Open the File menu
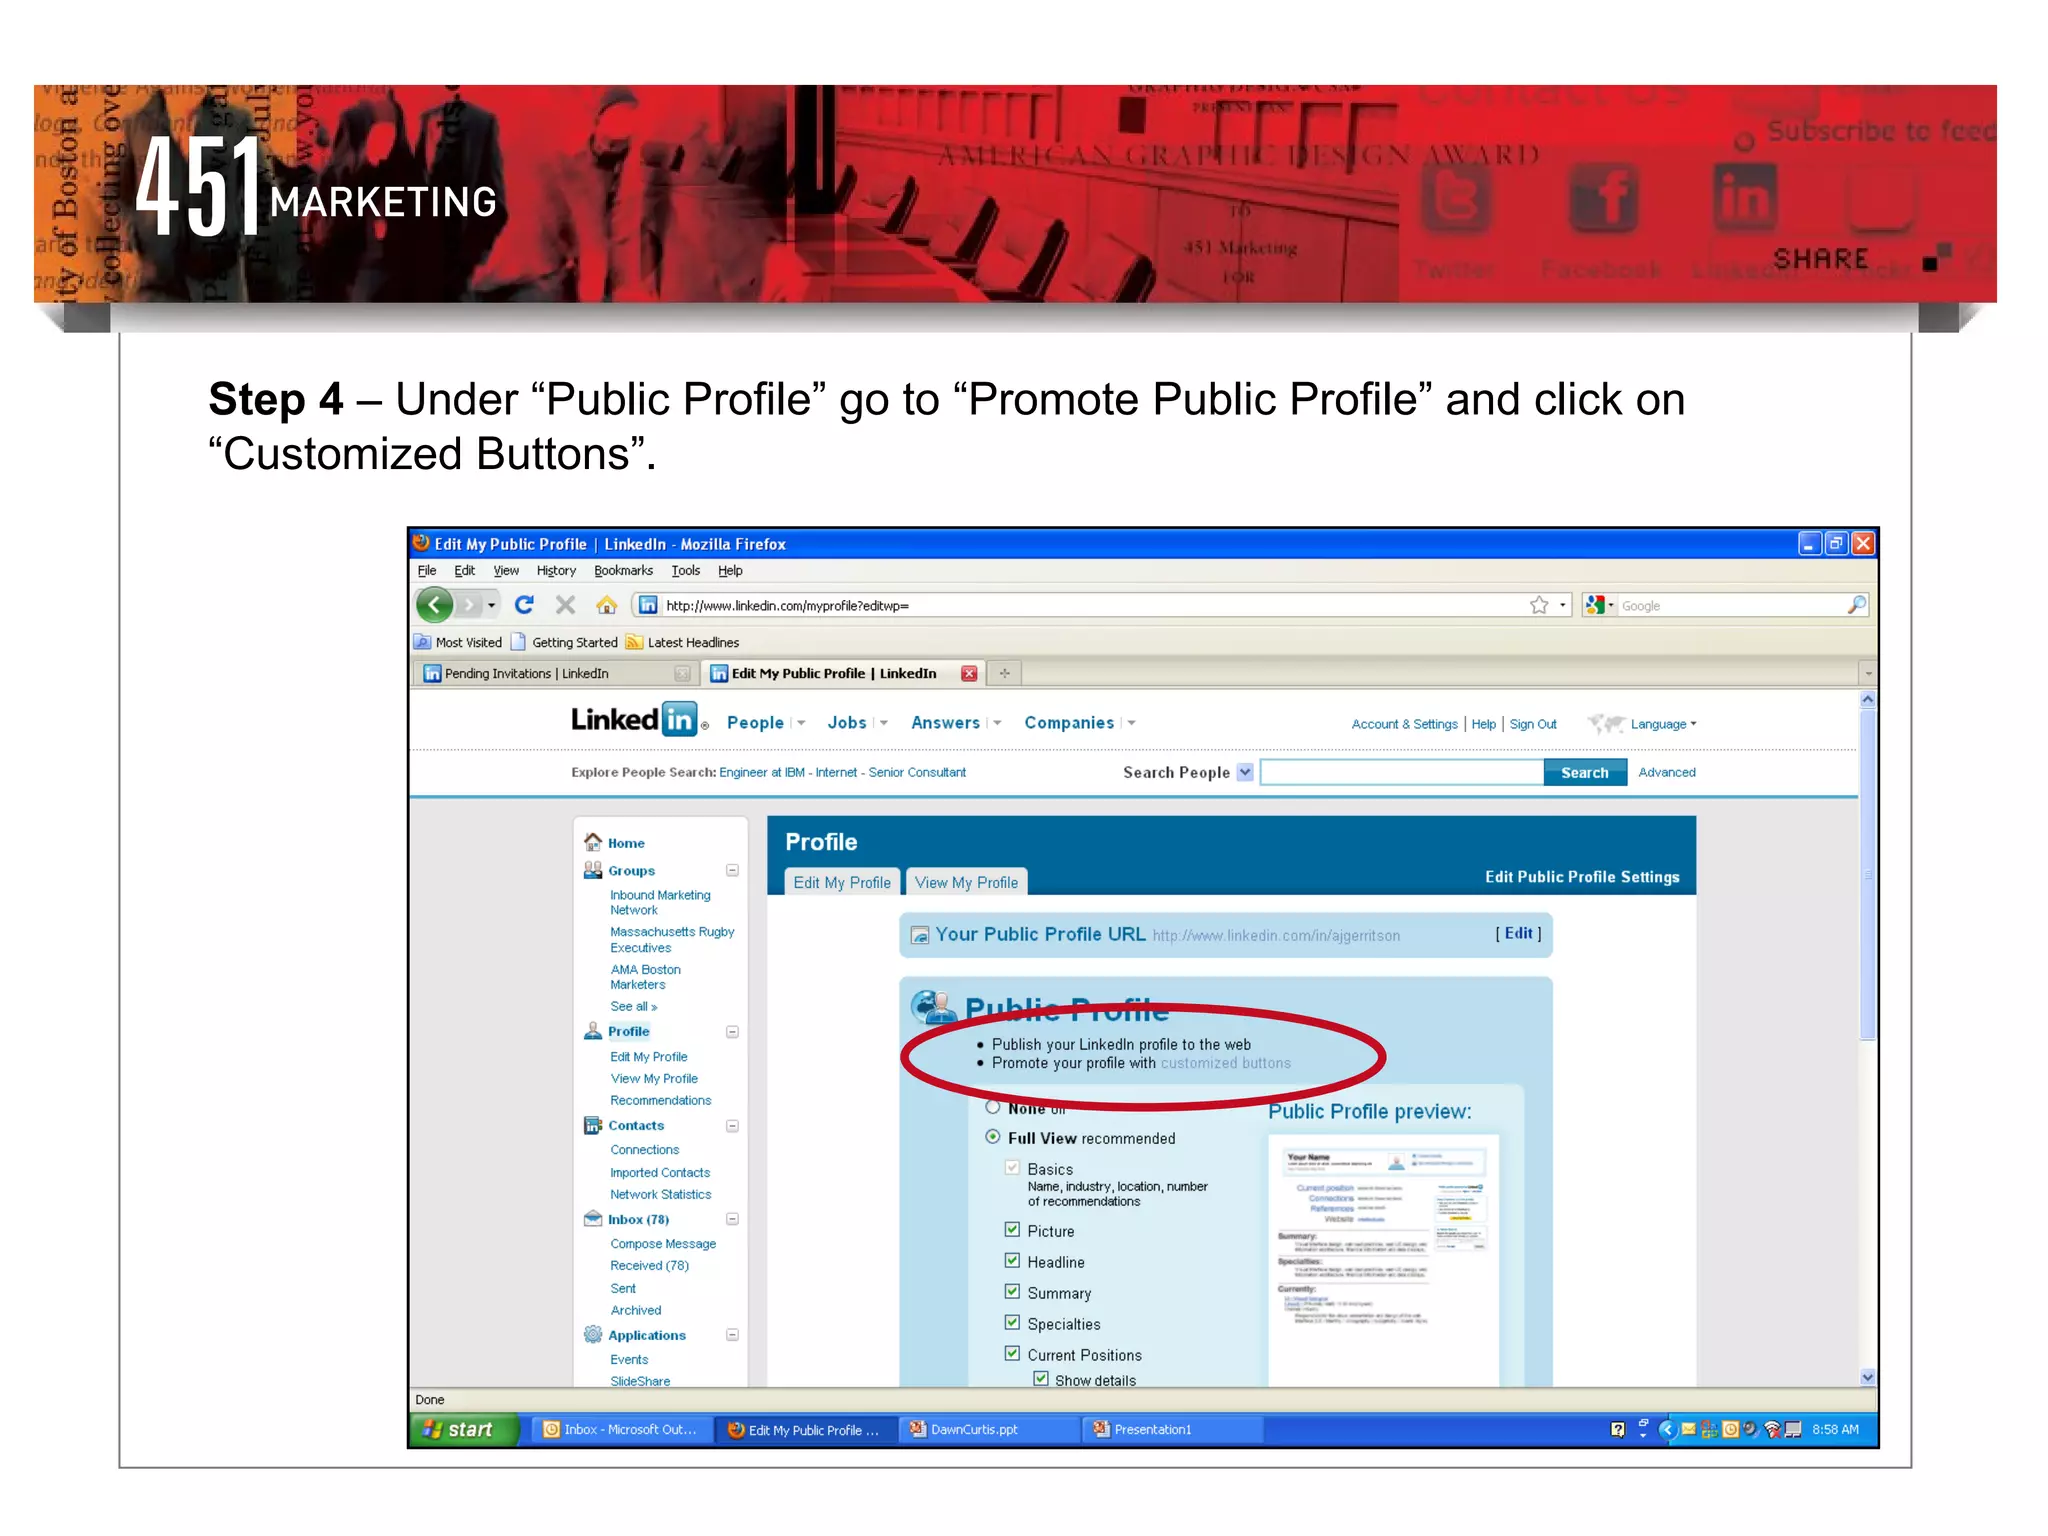This screenshot has height=1536, width=2048. [427, 570]
